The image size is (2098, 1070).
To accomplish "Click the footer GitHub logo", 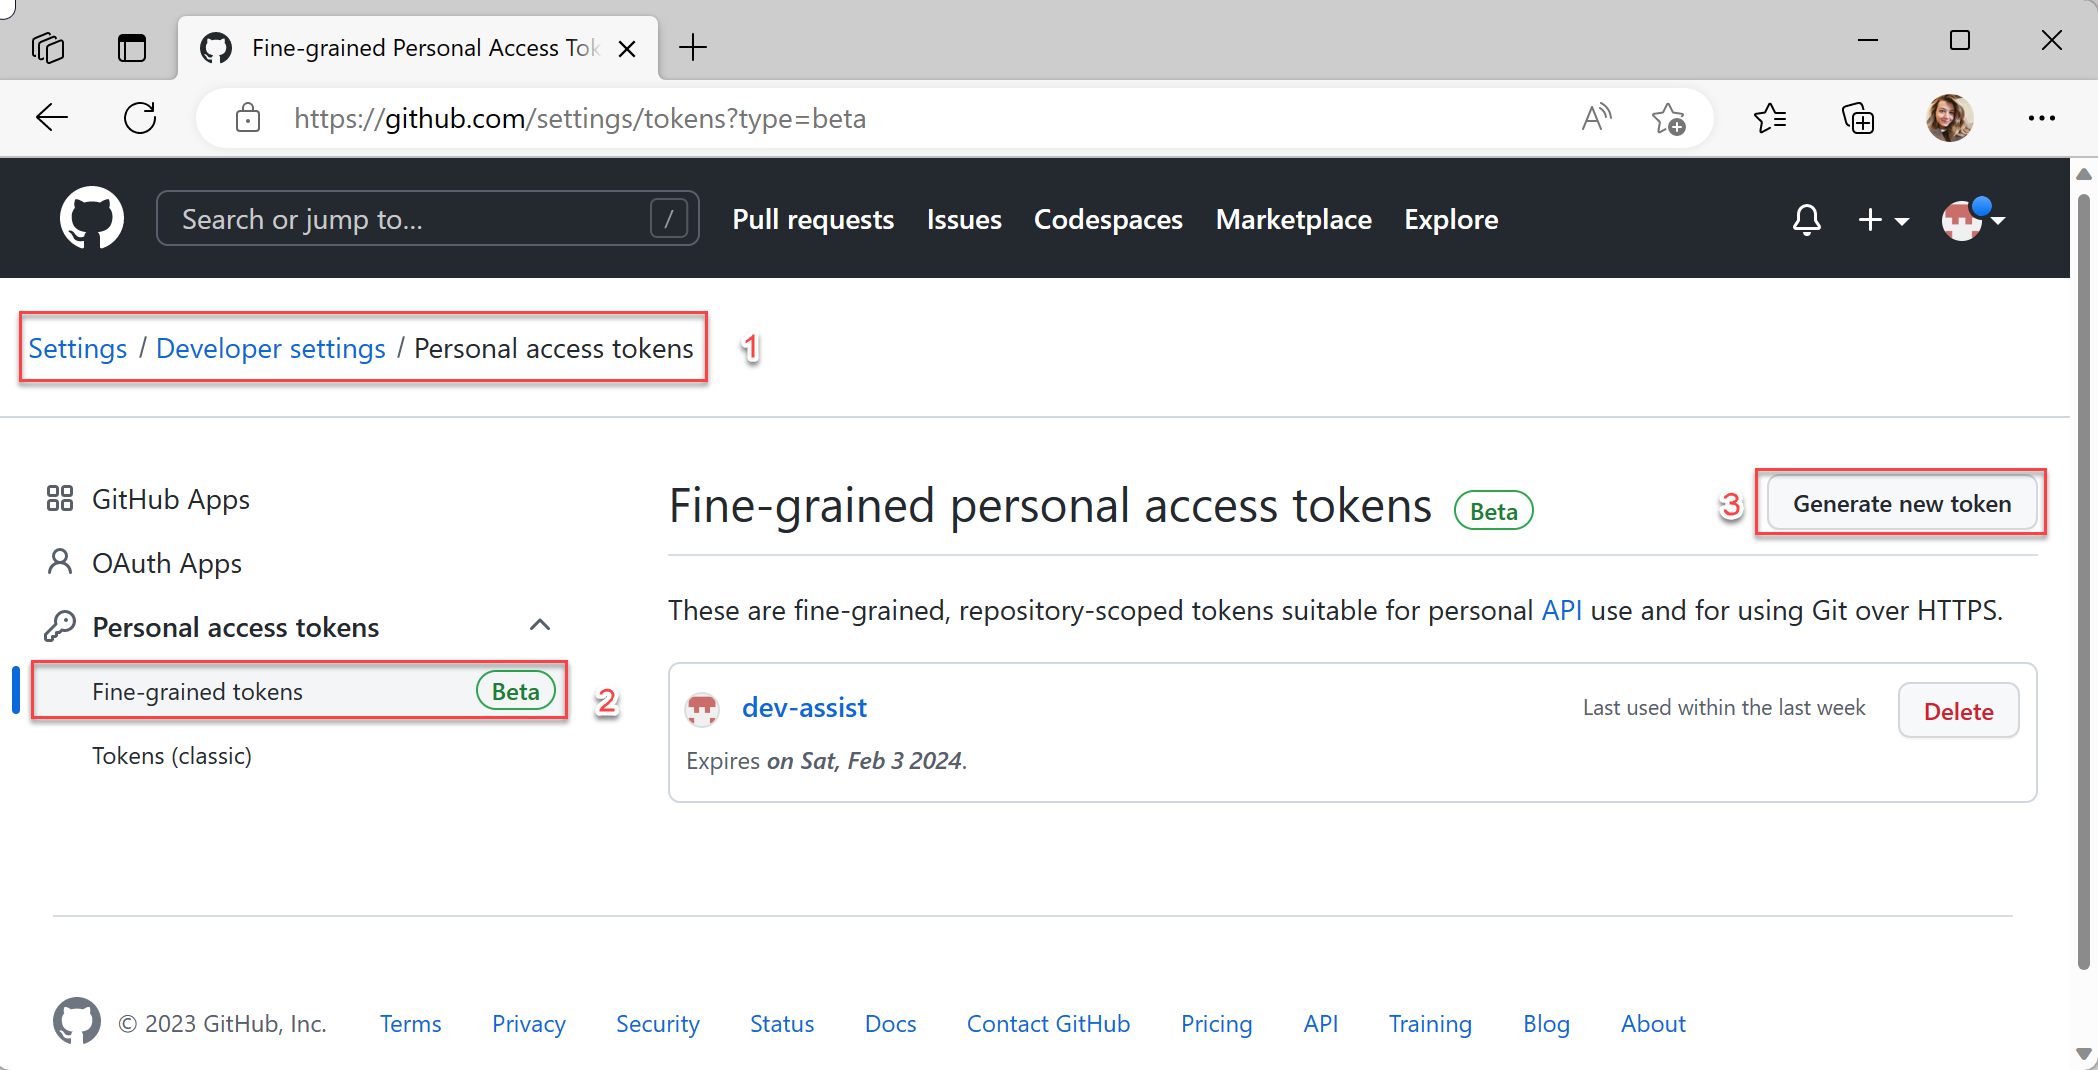I will click(x=77, y=1021).
